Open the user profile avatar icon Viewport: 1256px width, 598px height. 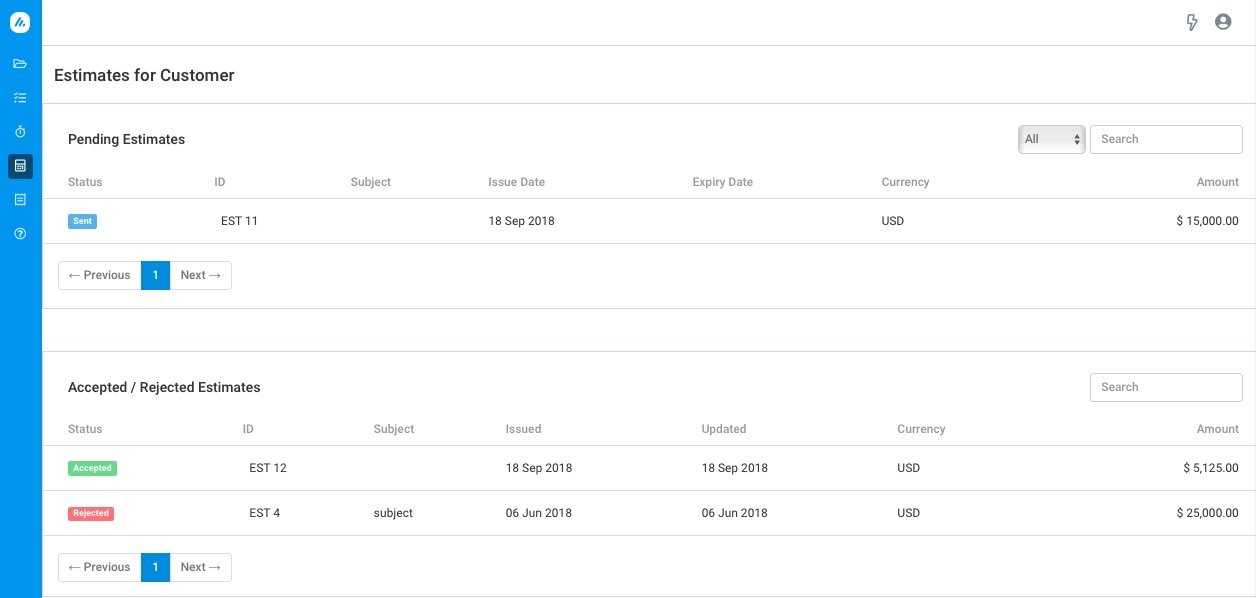click(1223, 22)
